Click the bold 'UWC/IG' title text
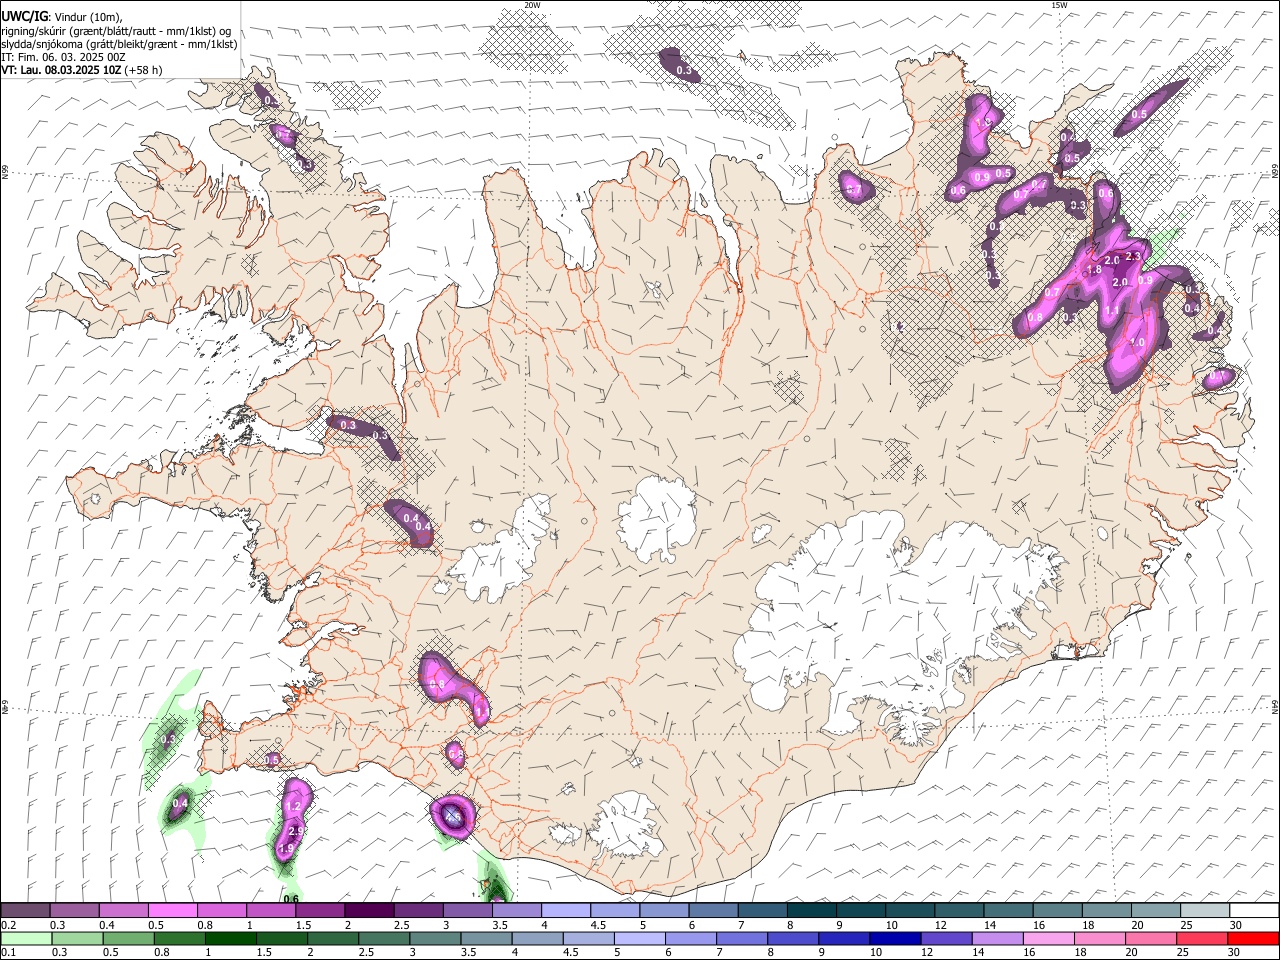Image resolution: width=1280 pixels, height=960 pixels. click(x=23, y=17)
